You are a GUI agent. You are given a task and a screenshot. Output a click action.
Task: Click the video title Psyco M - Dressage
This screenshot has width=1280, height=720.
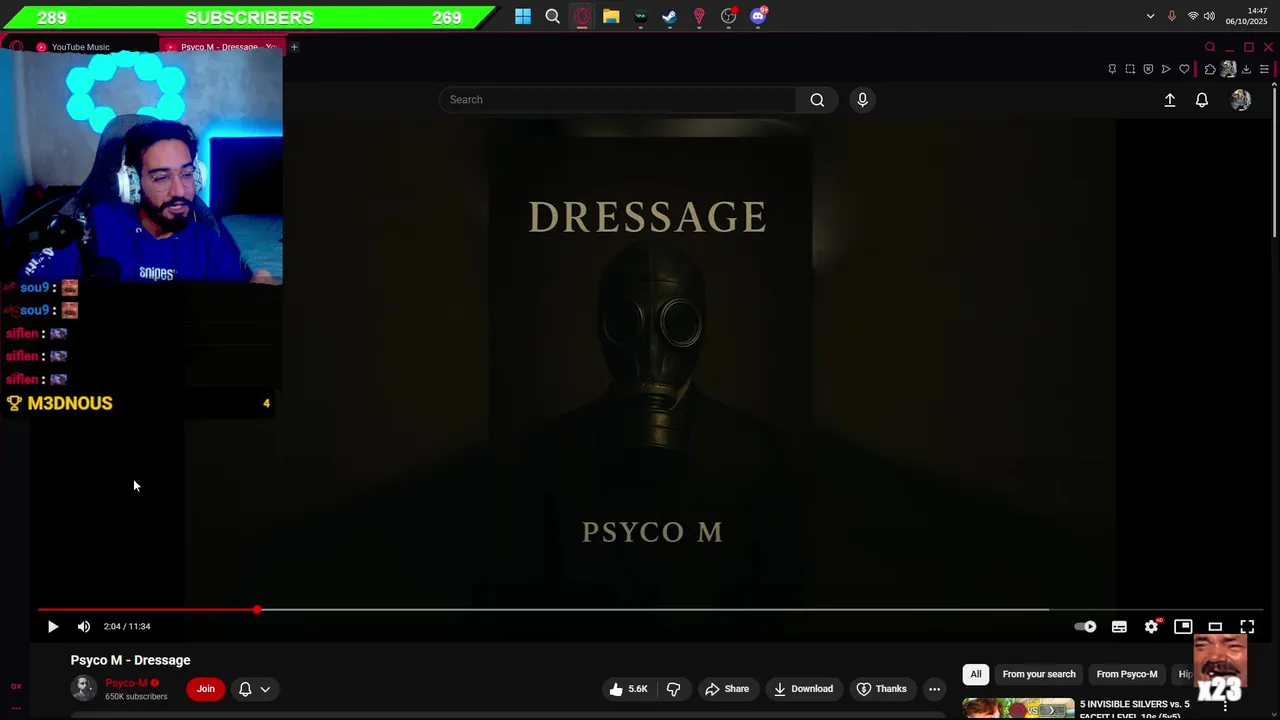coord(130,660)
